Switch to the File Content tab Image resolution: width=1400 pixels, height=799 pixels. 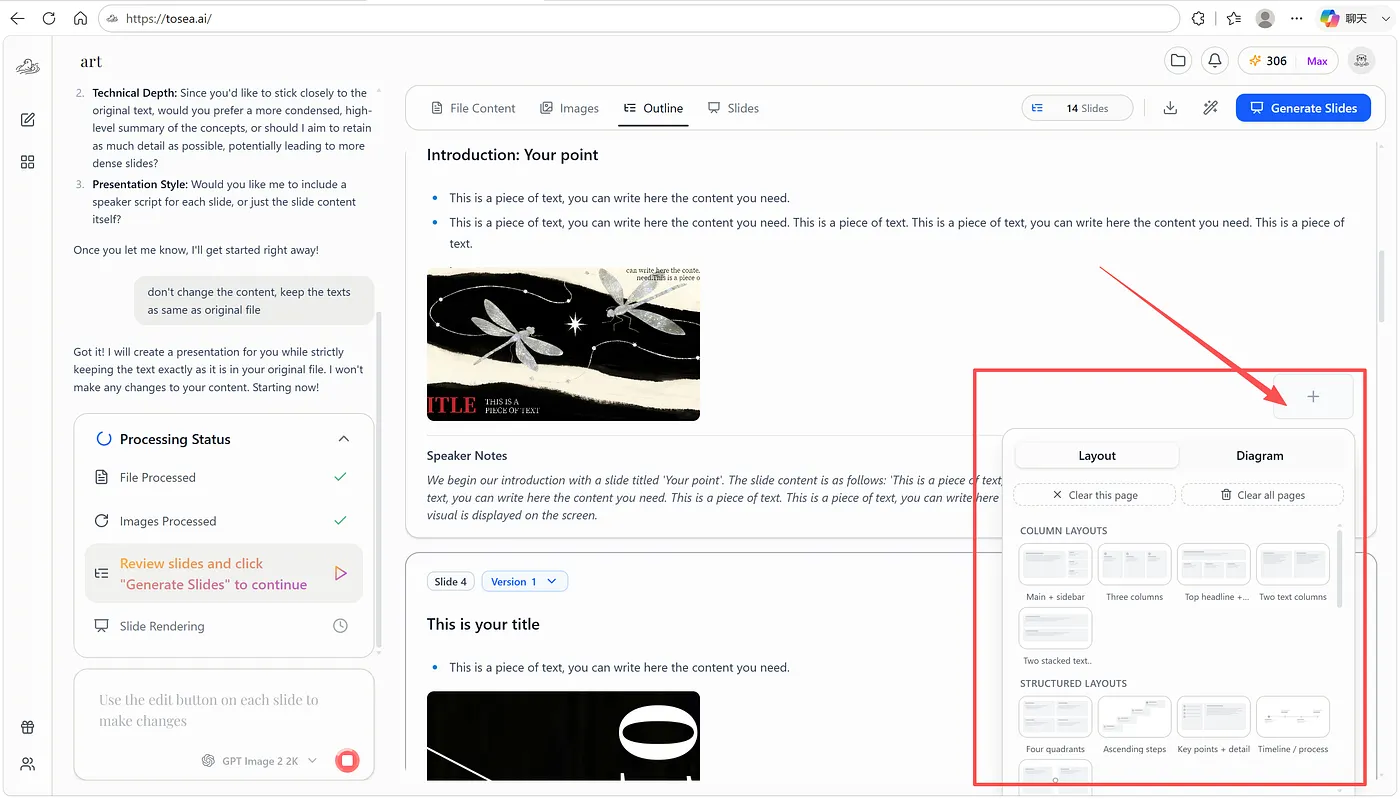tap(473, 108)
